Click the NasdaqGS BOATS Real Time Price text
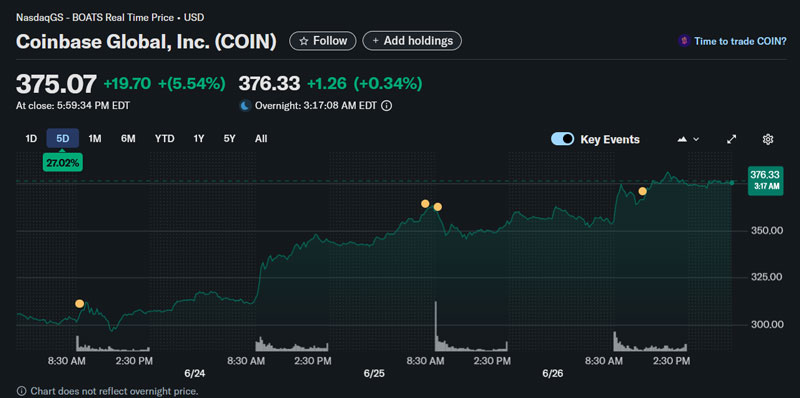The image size is (800, 398). point(110,17)
